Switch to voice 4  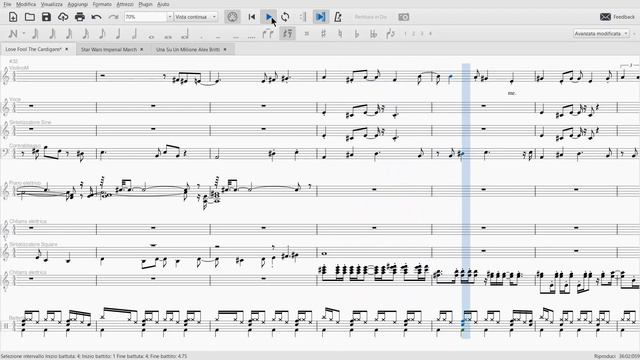click(x=430, y=34)
